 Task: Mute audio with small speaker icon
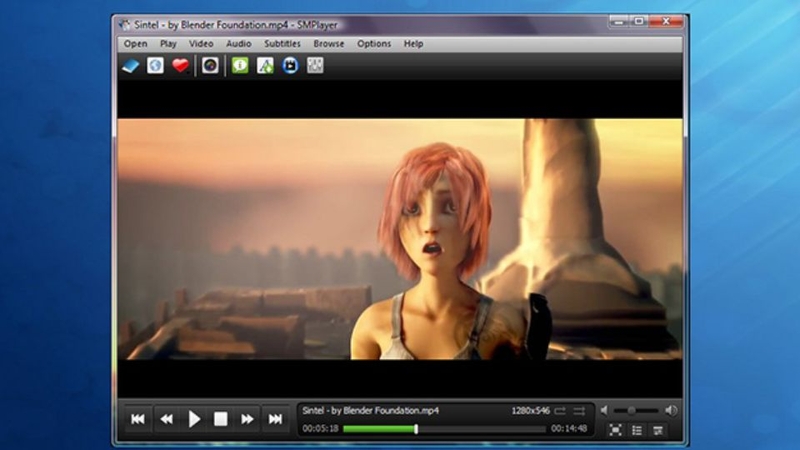pyautogui.click(x=604, y=410)
